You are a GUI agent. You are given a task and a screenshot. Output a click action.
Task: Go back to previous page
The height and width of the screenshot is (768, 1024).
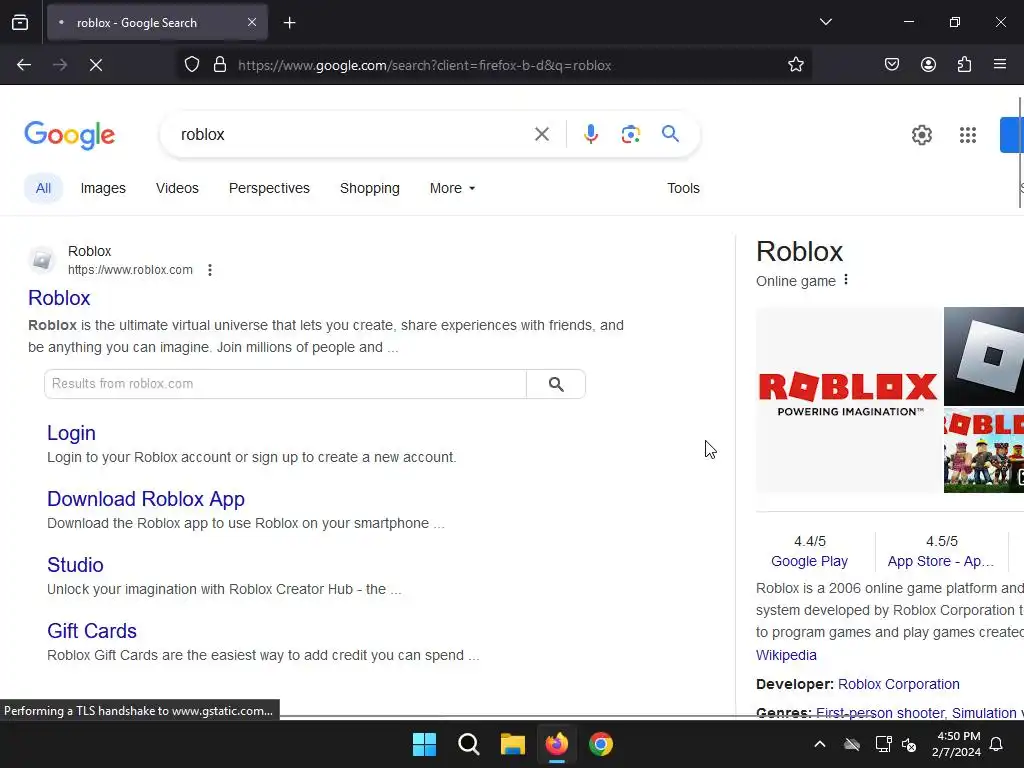24,65
